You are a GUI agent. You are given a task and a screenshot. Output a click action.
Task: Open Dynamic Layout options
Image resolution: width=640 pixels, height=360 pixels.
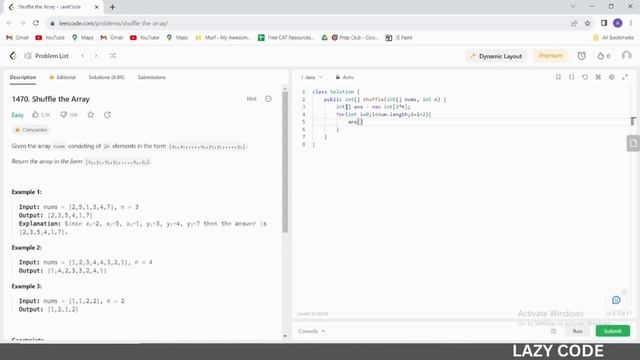(x=496, y=56)
